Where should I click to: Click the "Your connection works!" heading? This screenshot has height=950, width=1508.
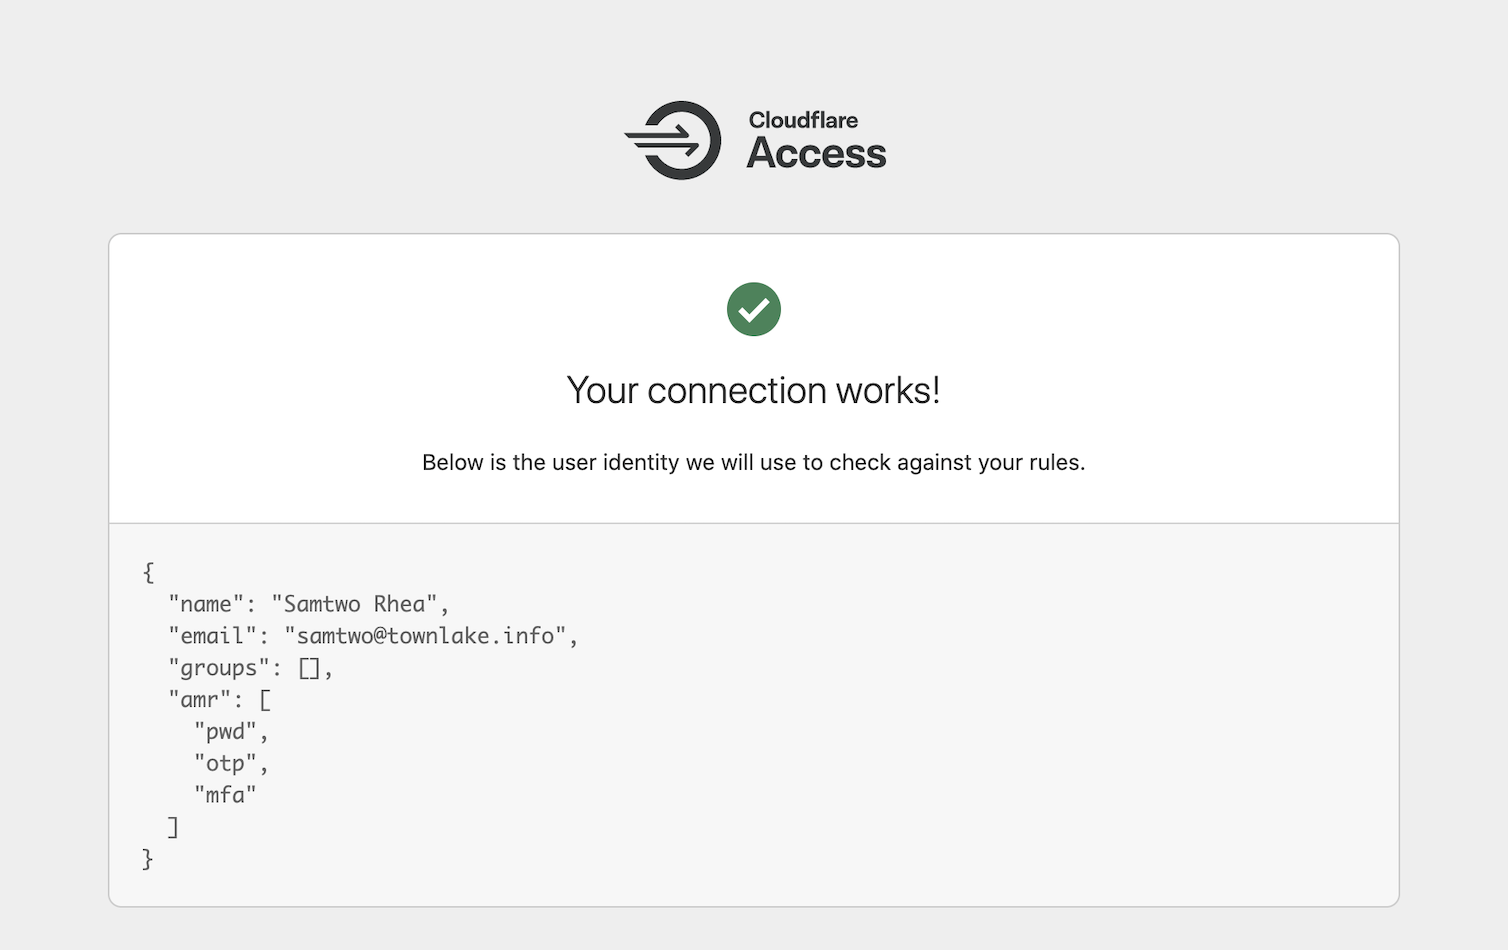[x=754, y=391]
